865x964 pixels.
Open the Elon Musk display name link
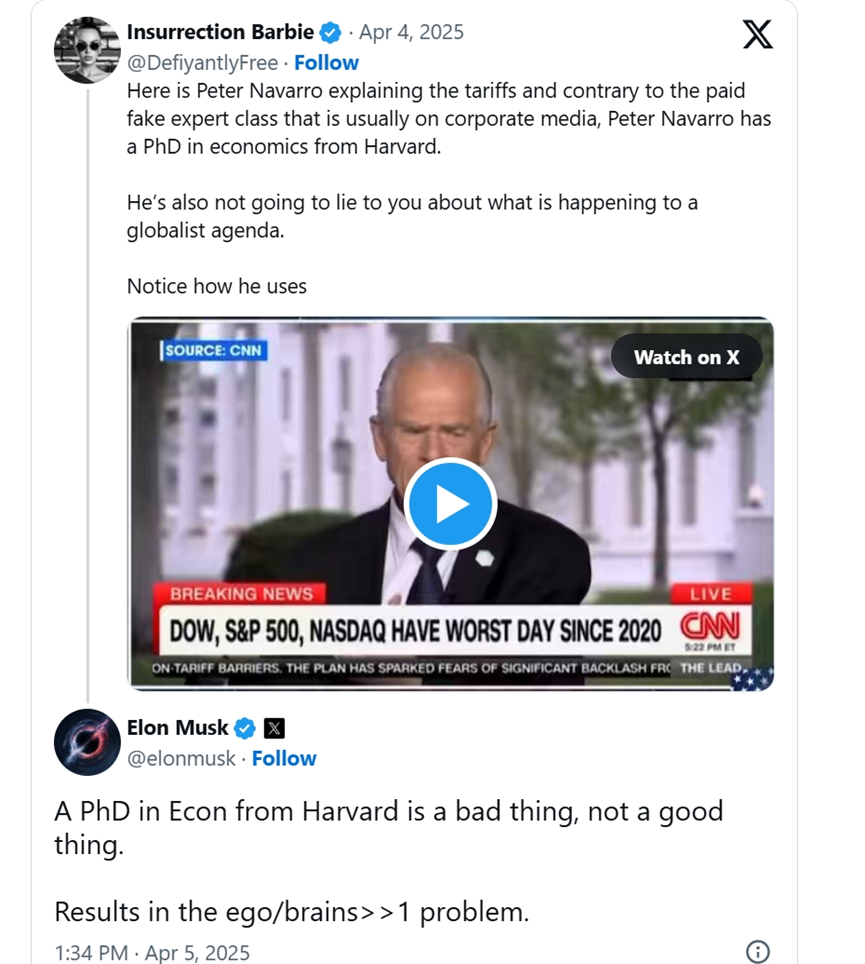pos(178,728)
